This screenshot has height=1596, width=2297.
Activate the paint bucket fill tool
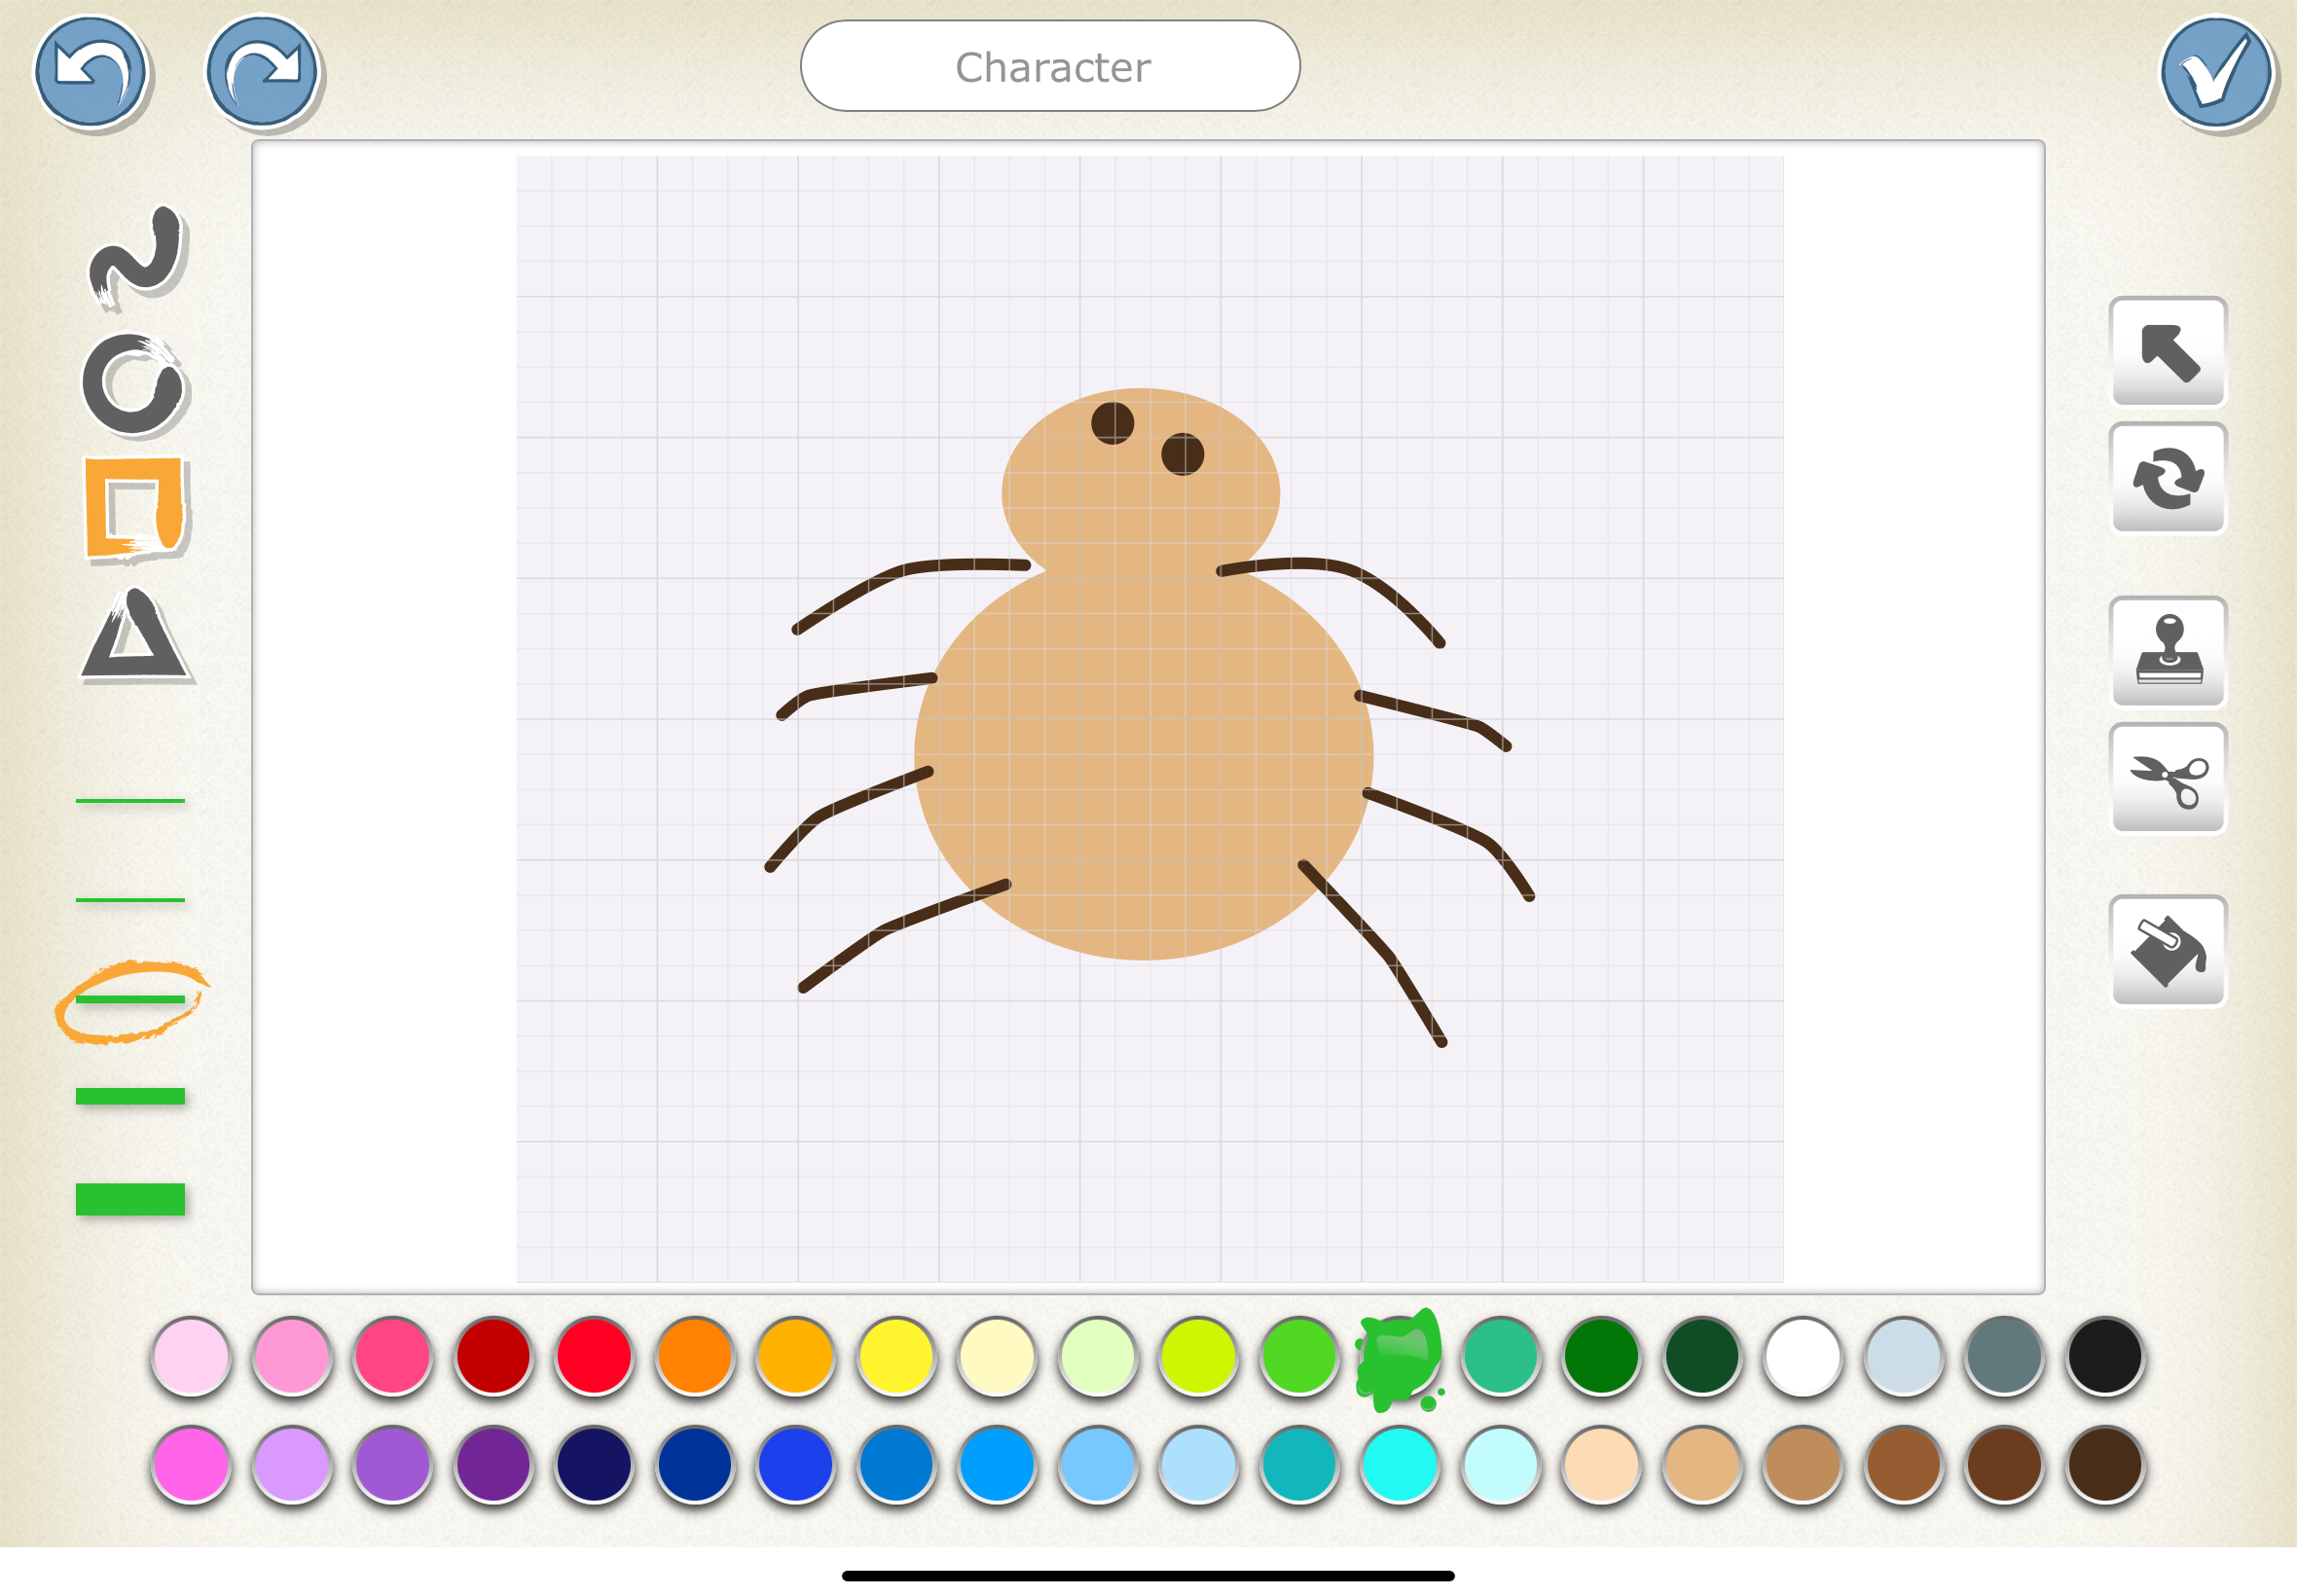2167,951
